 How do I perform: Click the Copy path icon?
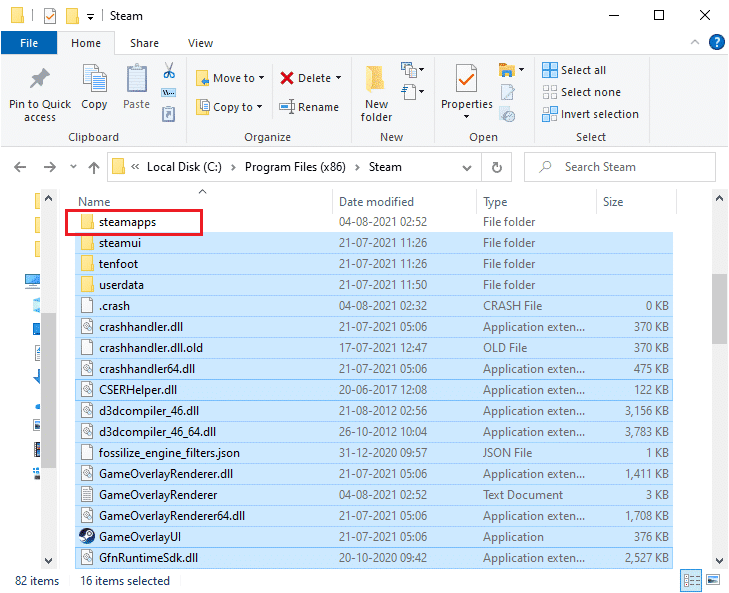tap(168, 93)
